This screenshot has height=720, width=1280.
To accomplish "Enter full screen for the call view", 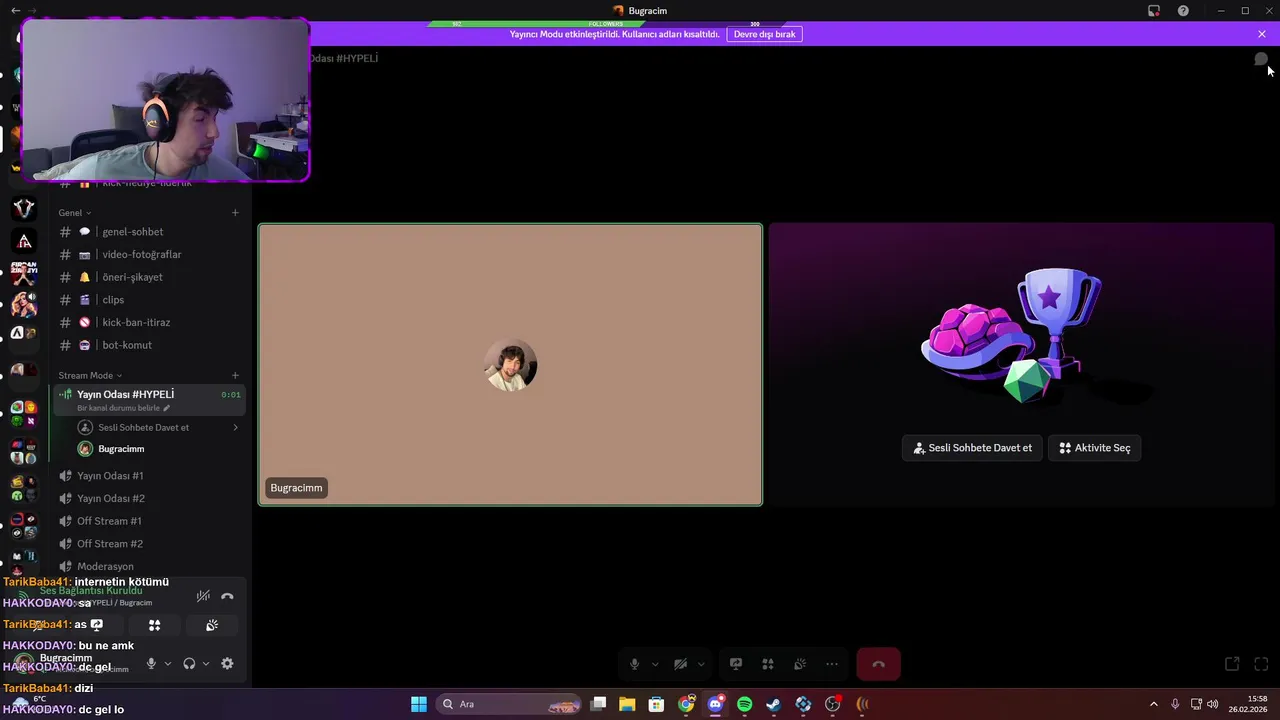I will tap(1261, 664).
